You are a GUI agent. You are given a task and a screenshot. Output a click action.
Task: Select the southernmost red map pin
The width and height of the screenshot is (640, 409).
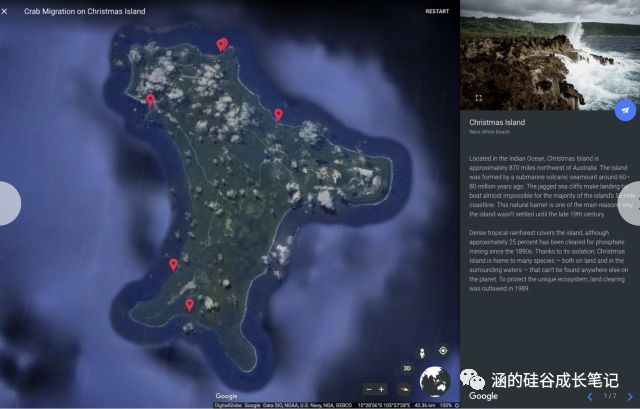pos(189,304)
